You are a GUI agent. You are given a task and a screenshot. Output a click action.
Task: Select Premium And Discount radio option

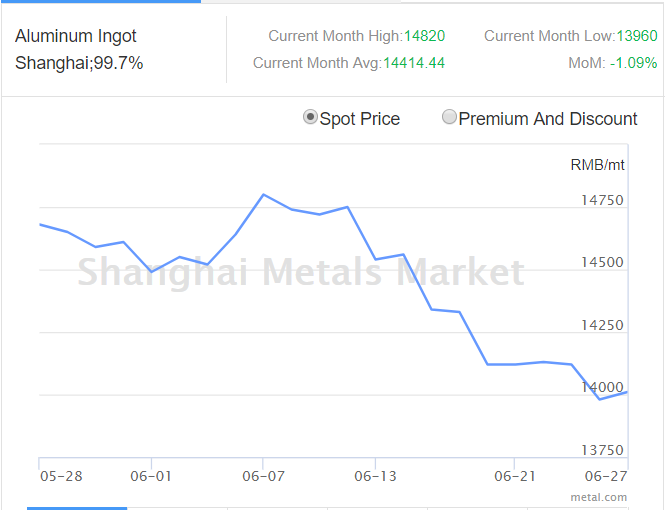(x=449, y=117)
